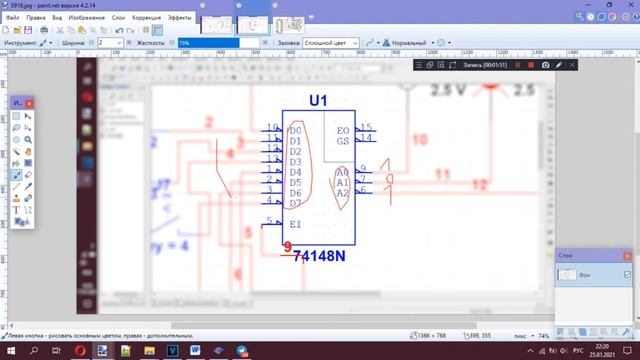Switch to the third image thumbnail
Viewport: 640px width, 360px height.
(289, 25)
